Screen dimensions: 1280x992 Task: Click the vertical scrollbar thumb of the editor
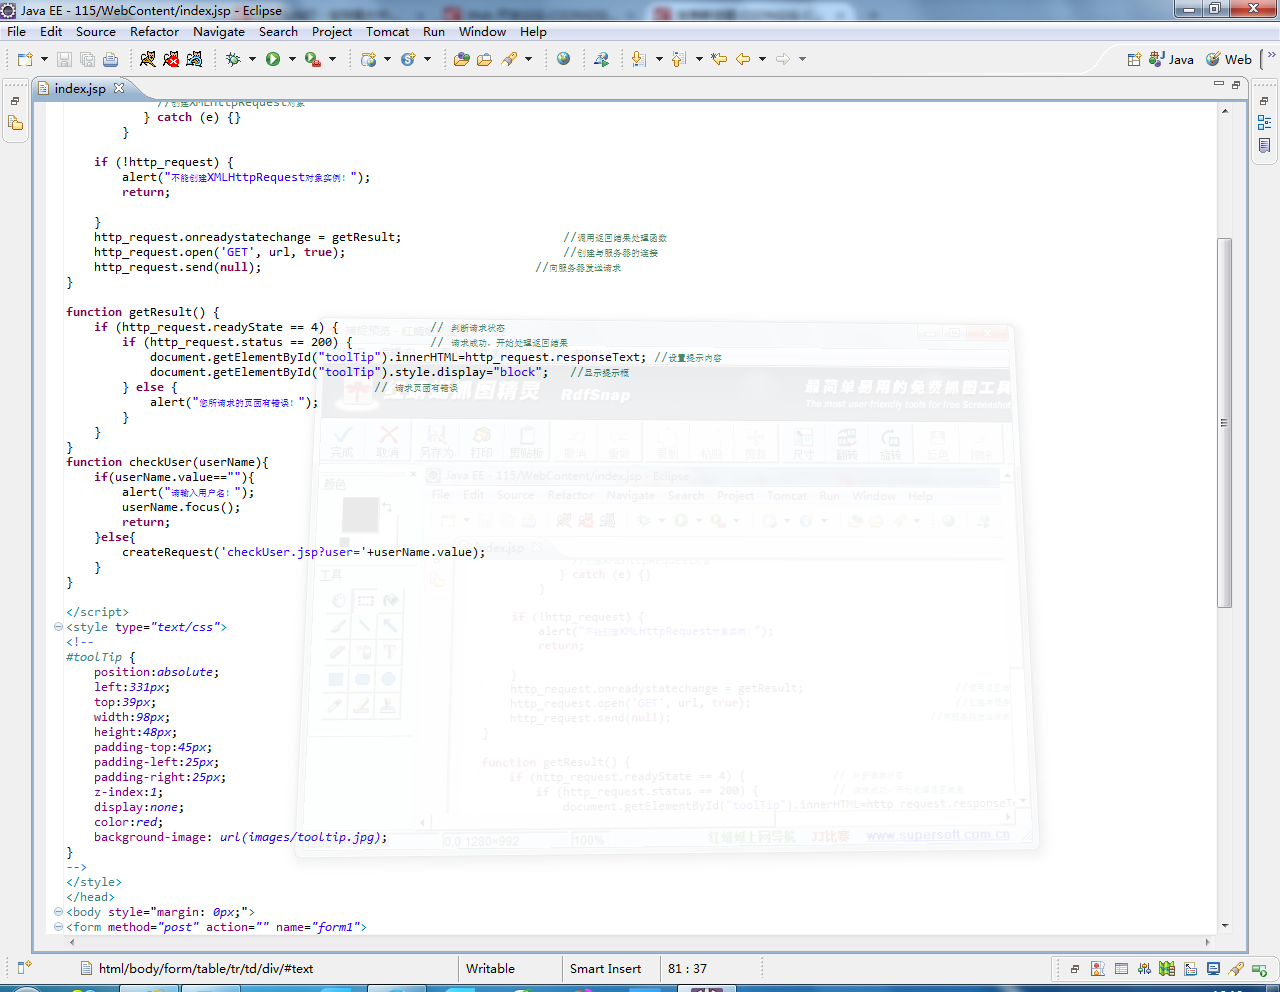click(1224, 422)
